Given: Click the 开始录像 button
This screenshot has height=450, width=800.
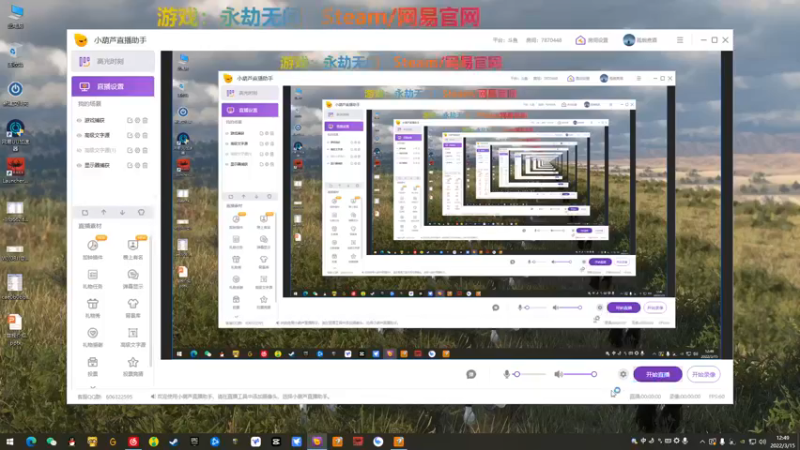Looking at the screenshot, I should [x=704, y=374].
